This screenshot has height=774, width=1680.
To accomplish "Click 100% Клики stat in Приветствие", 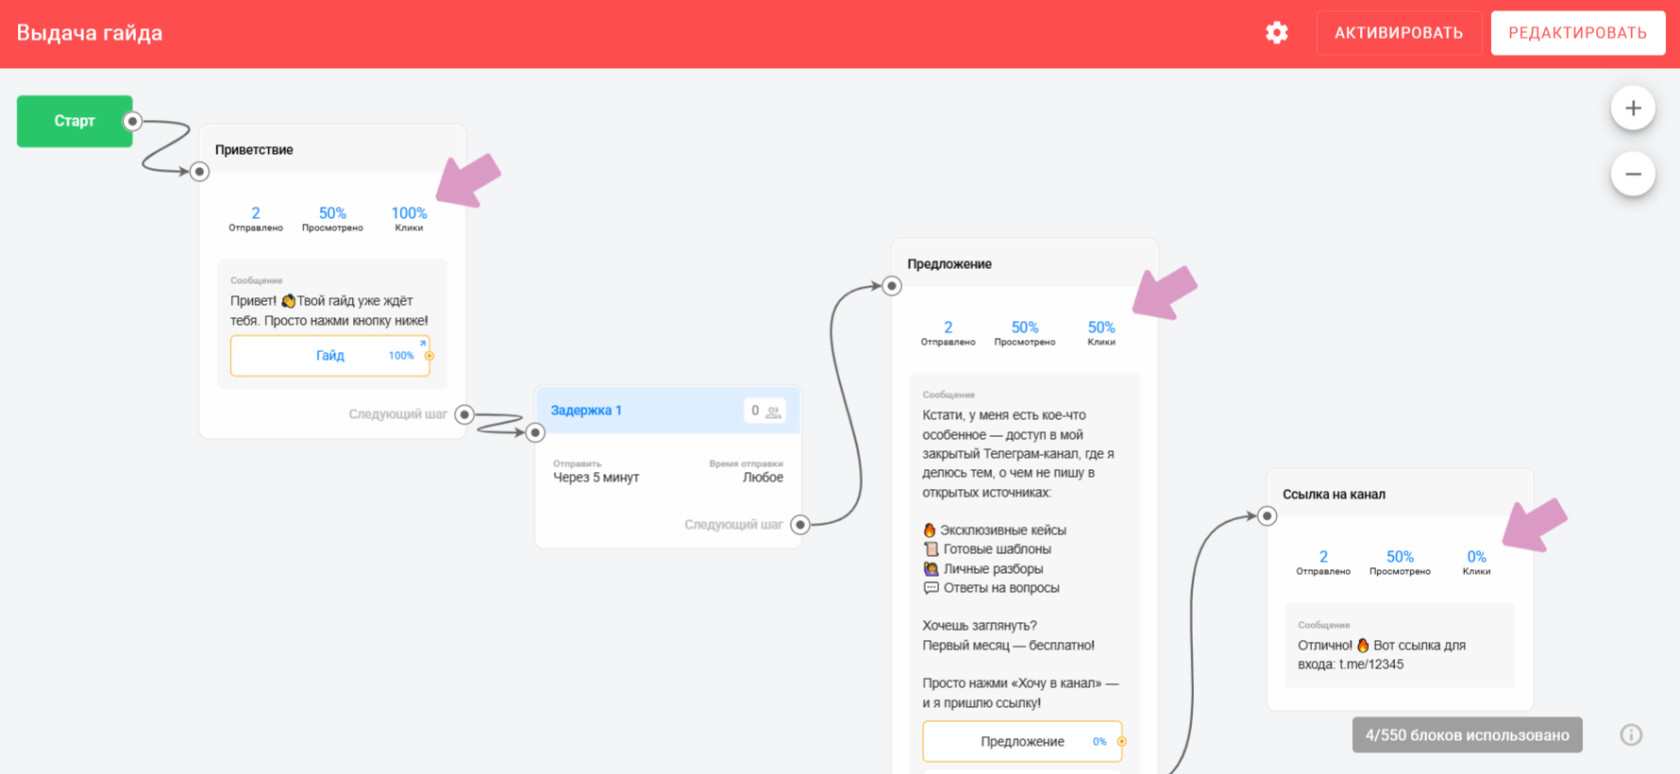I will 409,219.
